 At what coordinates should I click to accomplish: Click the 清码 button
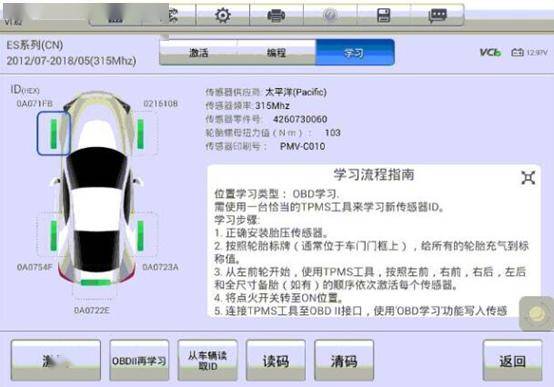pos(344,360)
